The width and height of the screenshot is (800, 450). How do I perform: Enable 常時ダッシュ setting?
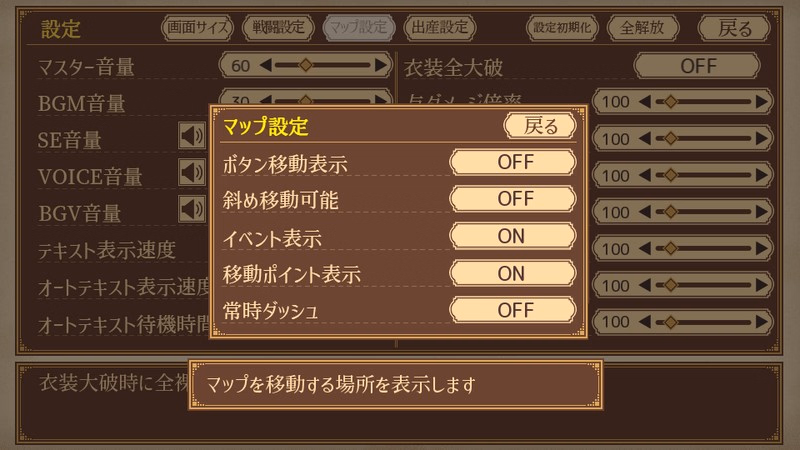click(x=513, y=310)
